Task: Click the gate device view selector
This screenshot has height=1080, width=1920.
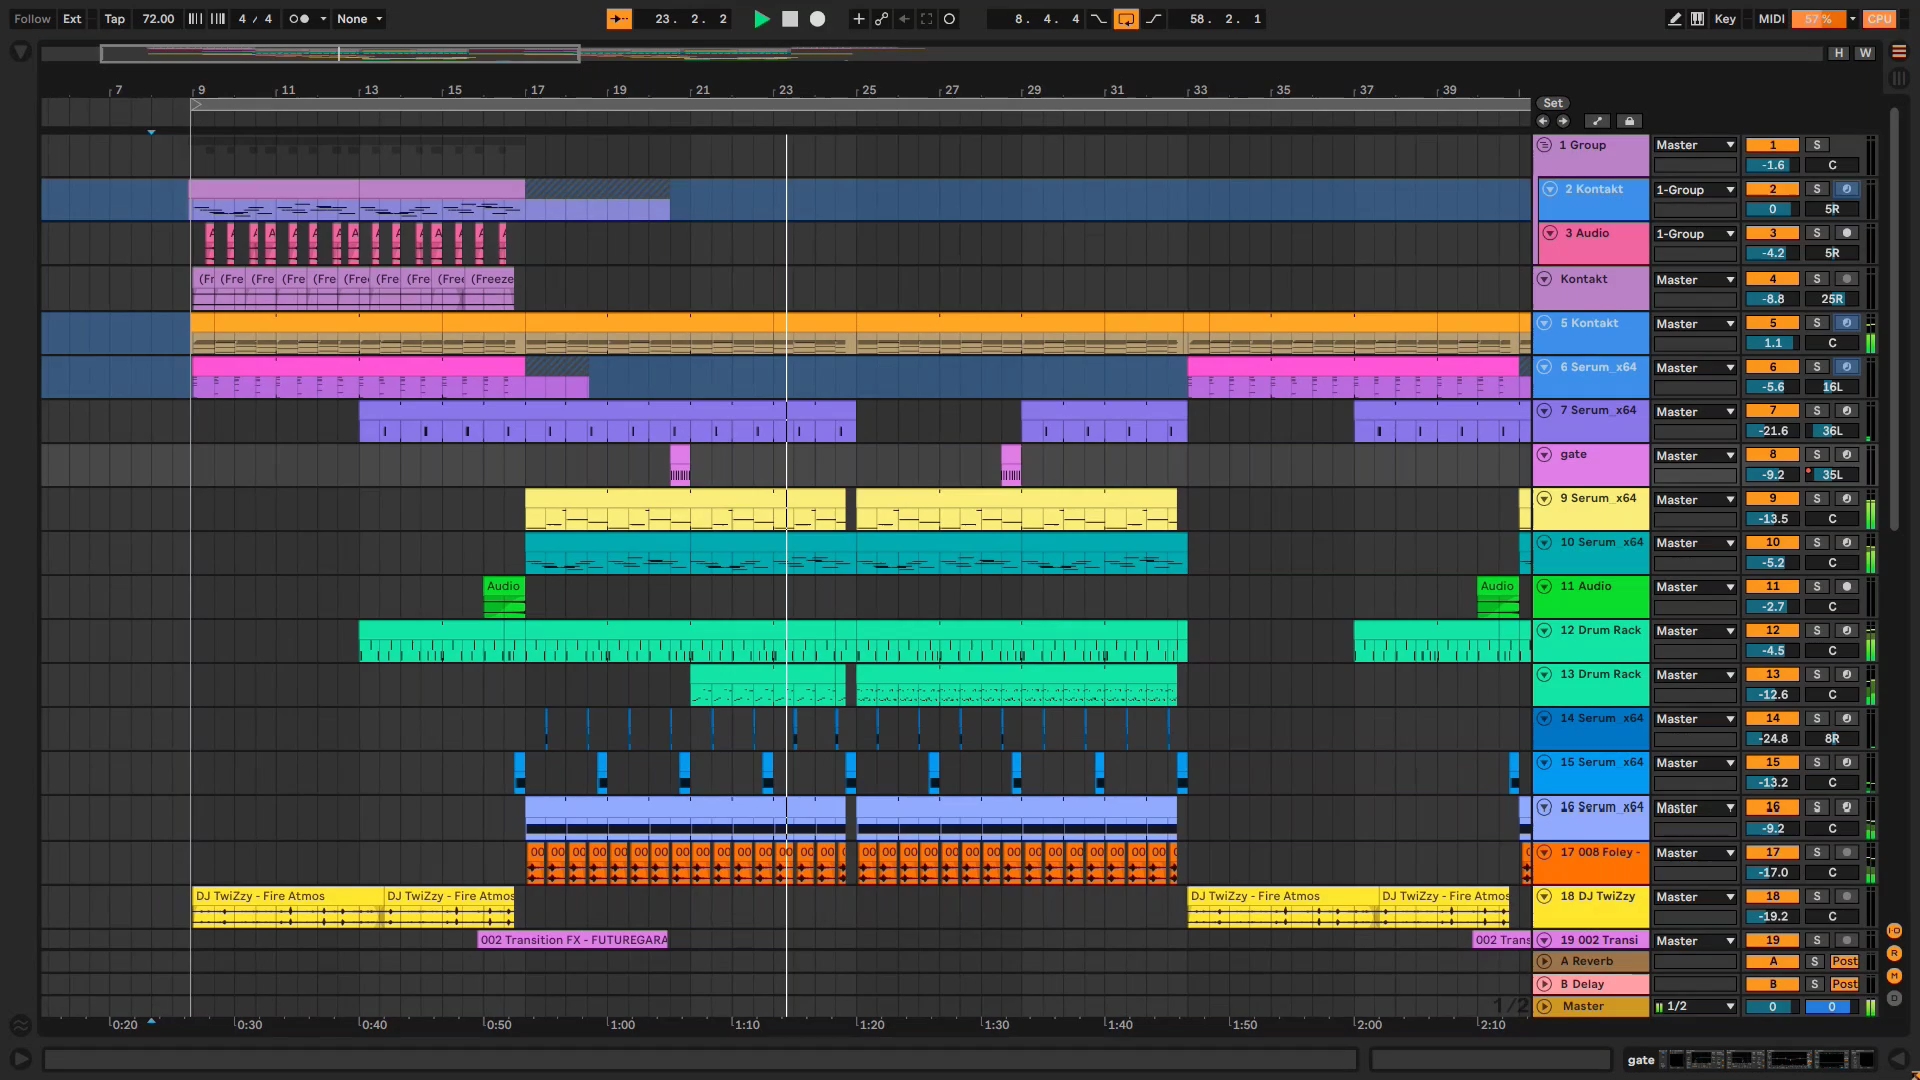Action: [1752, 1060]
